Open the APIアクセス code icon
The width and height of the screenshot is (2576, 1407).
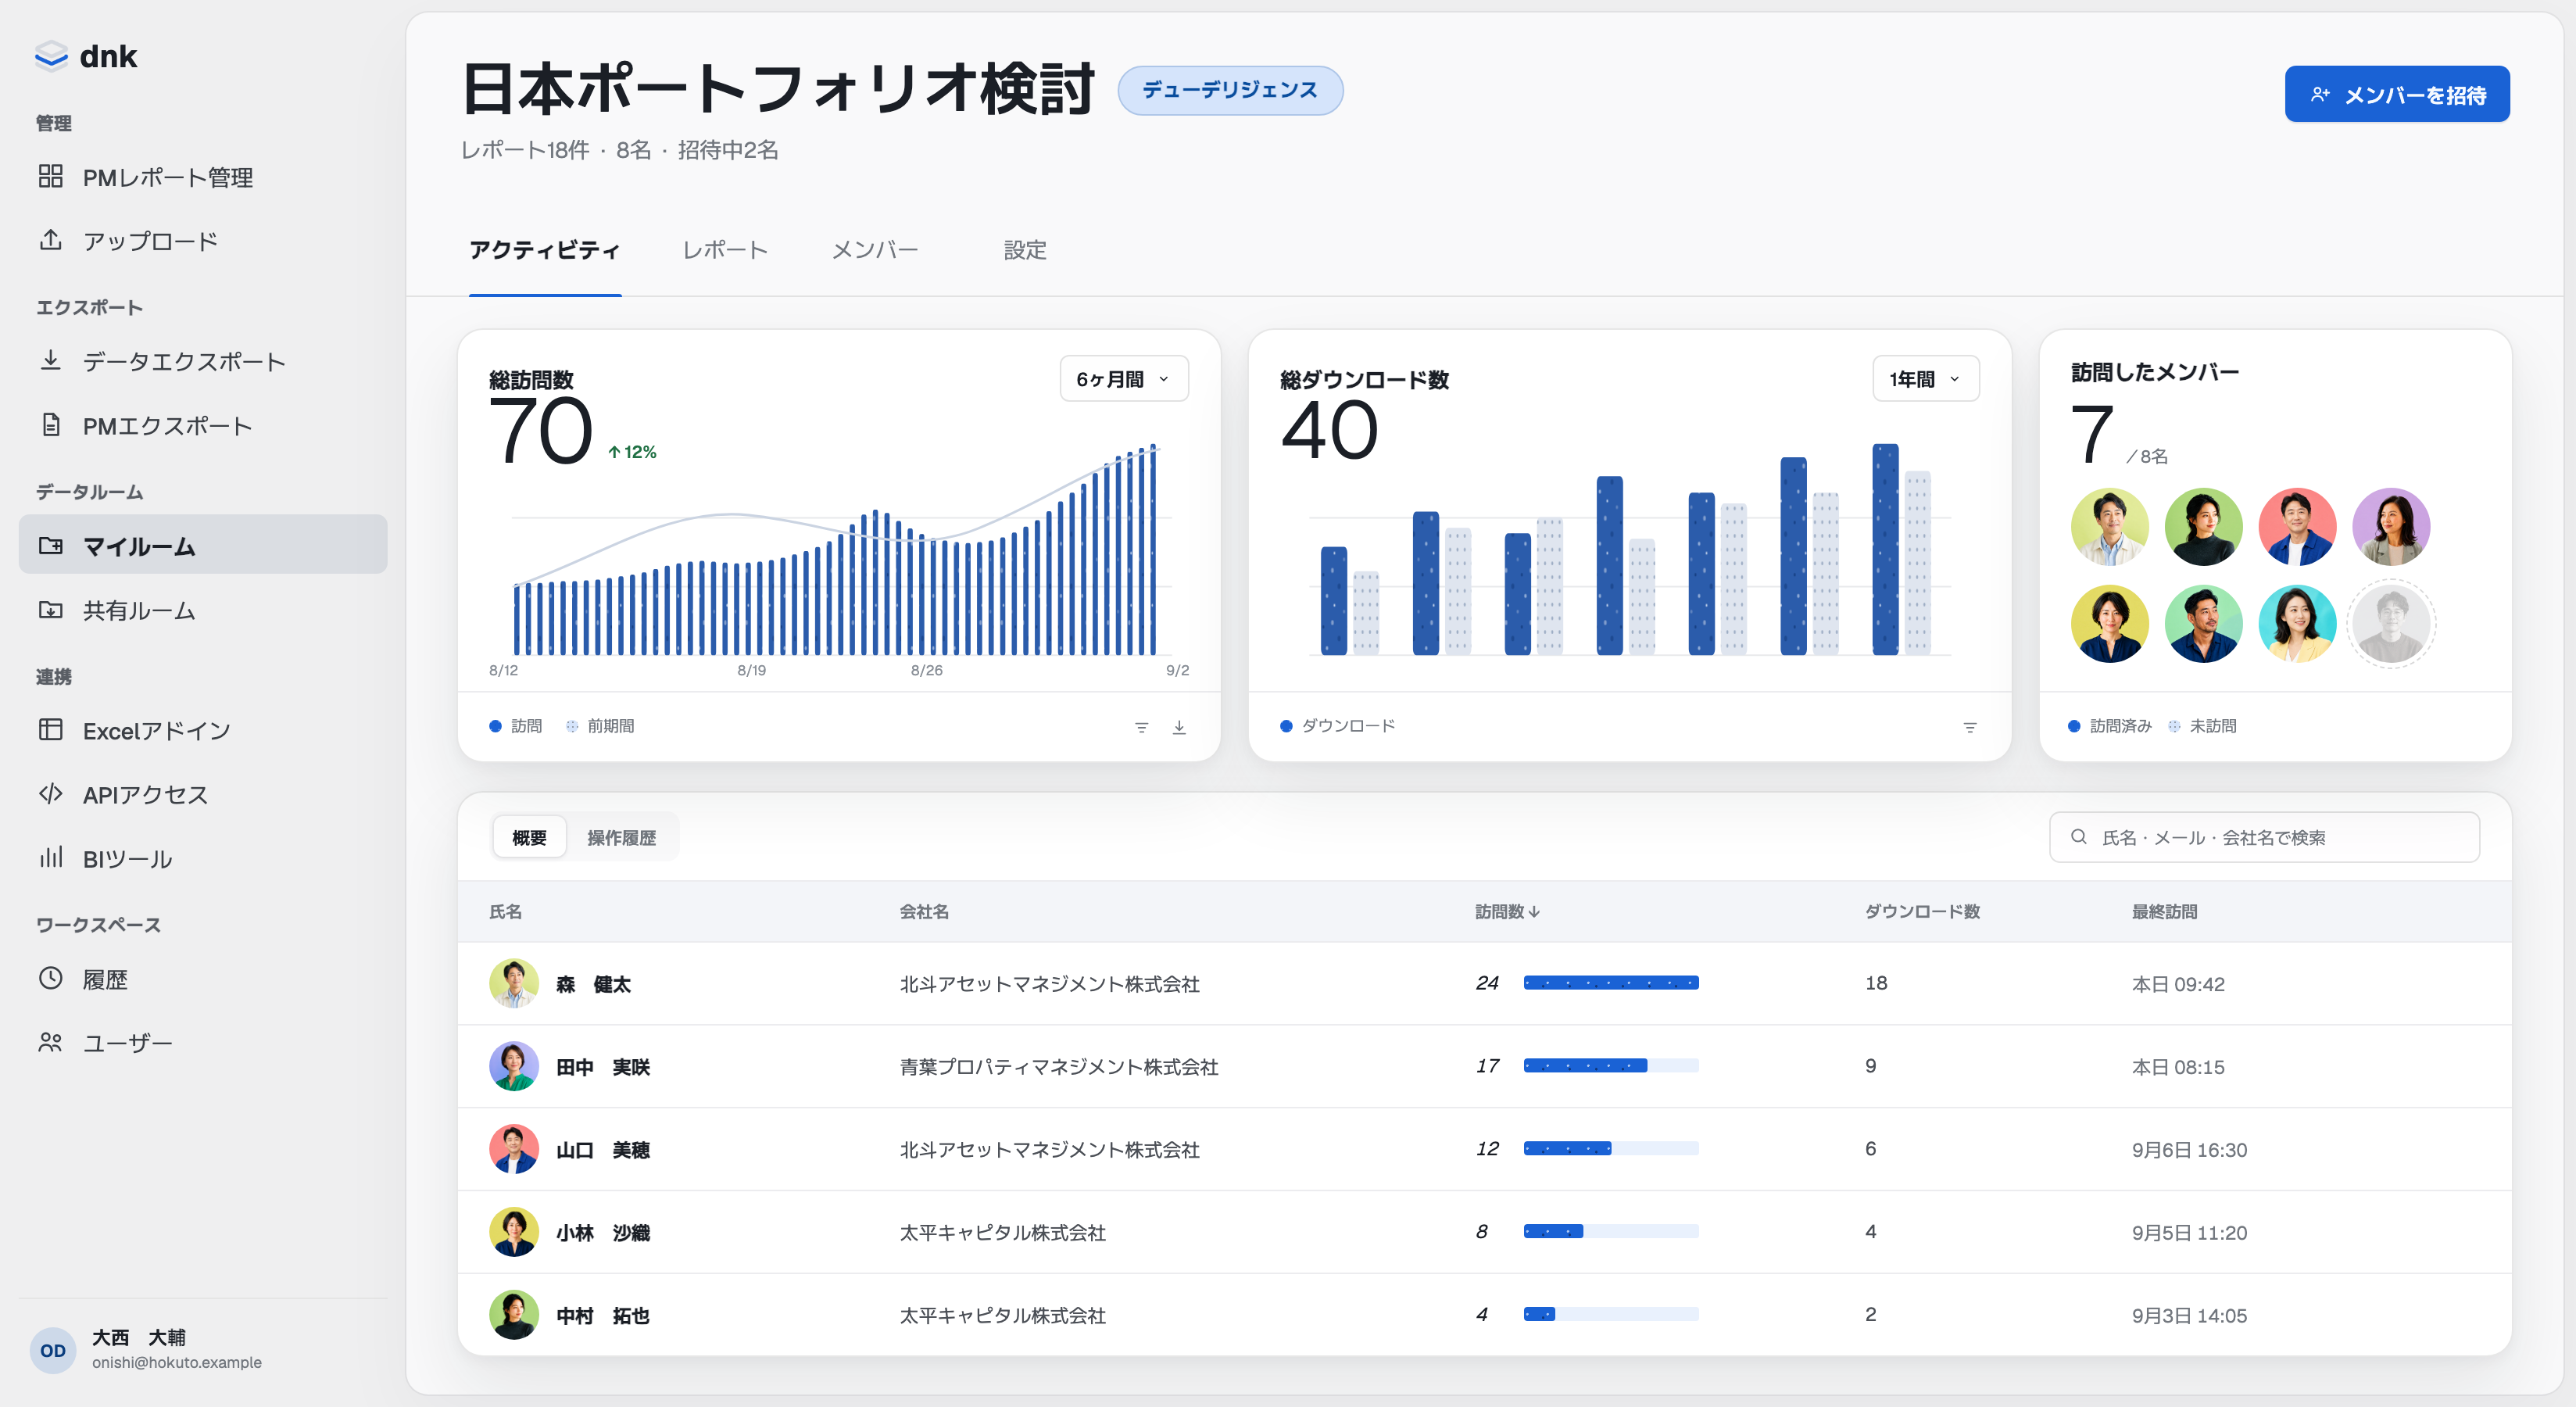tap(51, 794)
